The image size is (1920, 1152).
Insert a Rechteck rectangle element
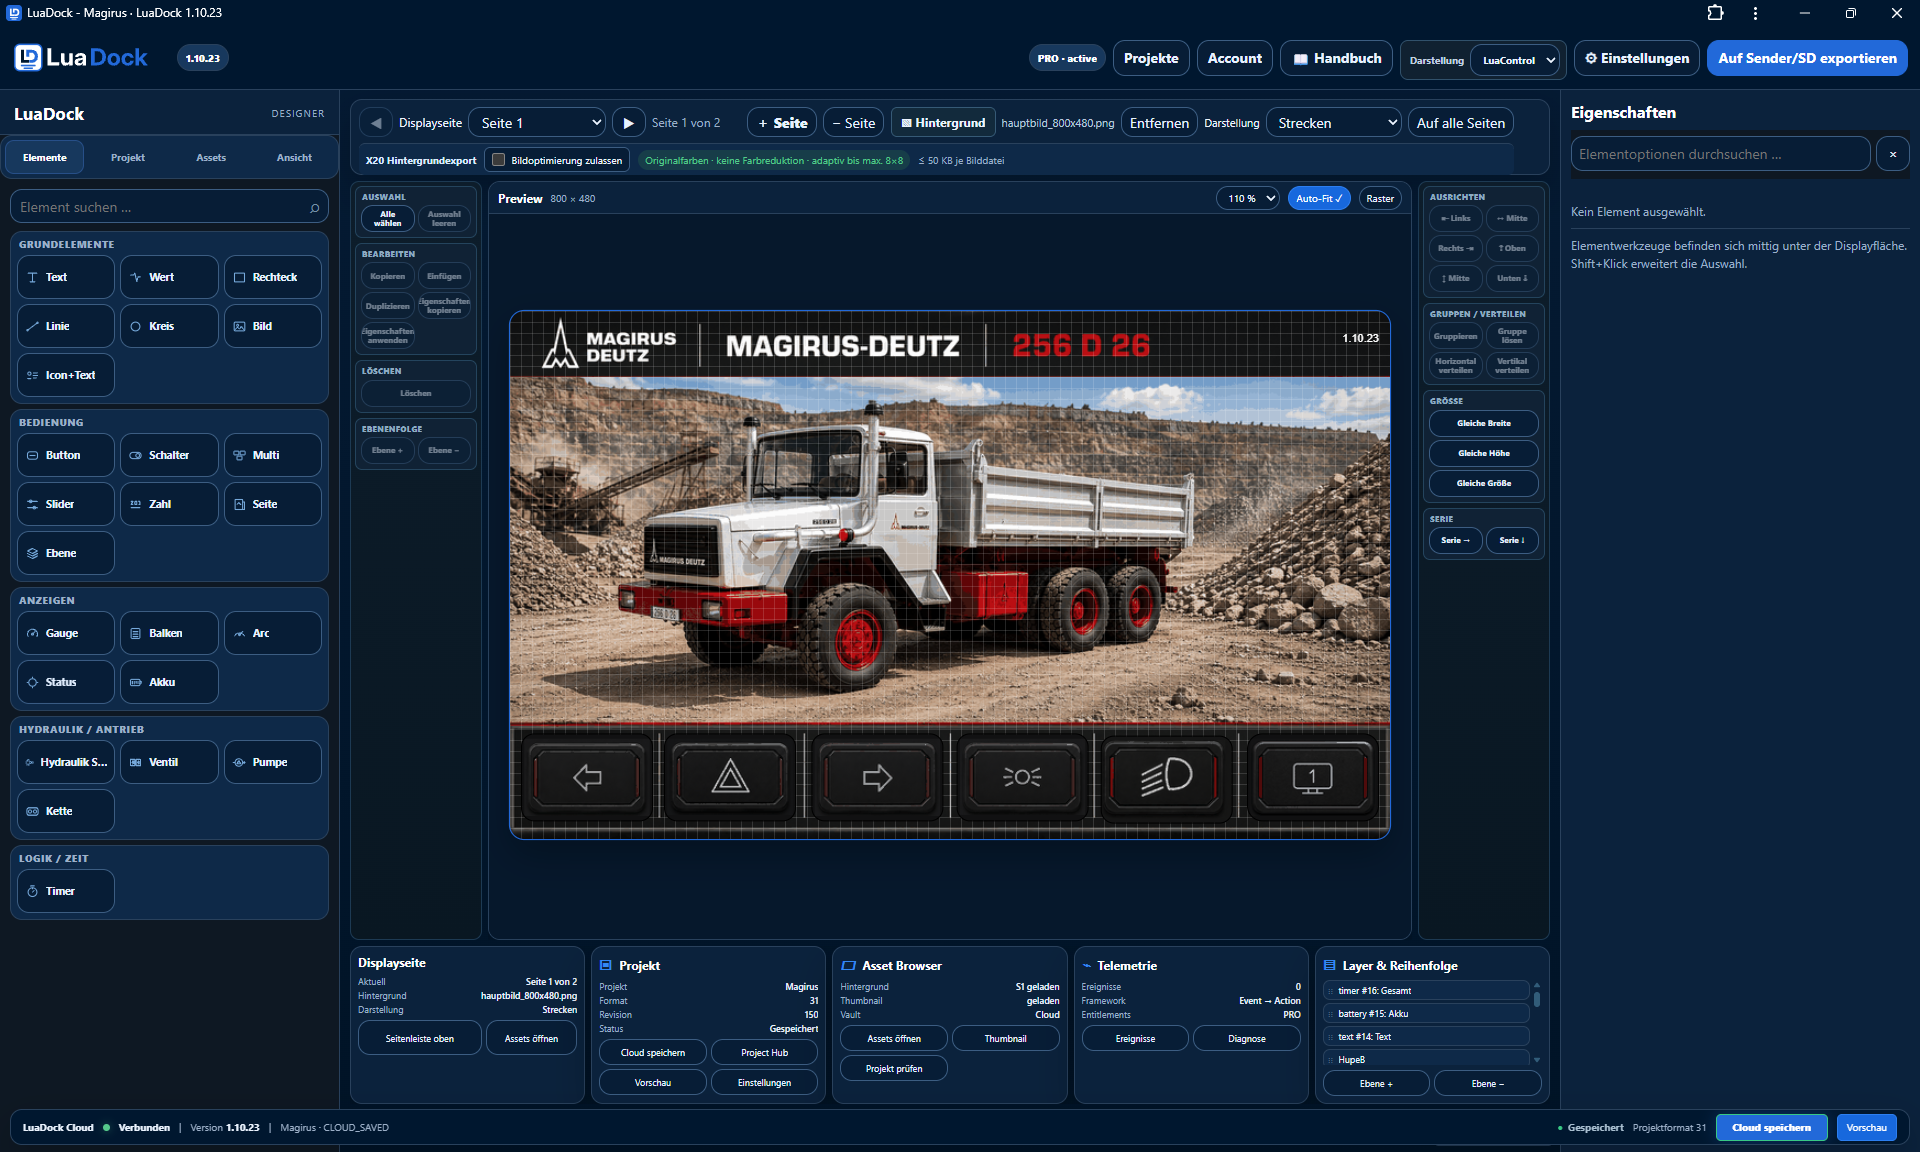(x=273, y=277)
